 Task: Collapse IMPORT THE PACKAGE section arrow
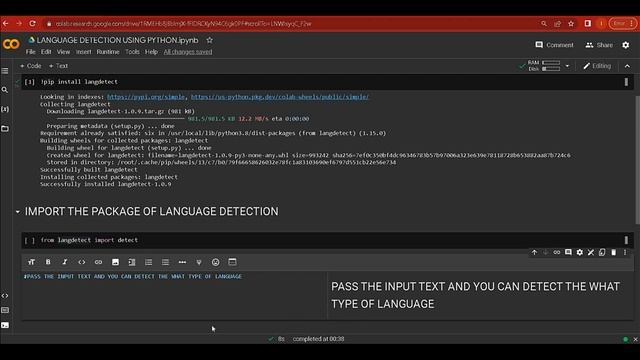click(x=18, y=211)
